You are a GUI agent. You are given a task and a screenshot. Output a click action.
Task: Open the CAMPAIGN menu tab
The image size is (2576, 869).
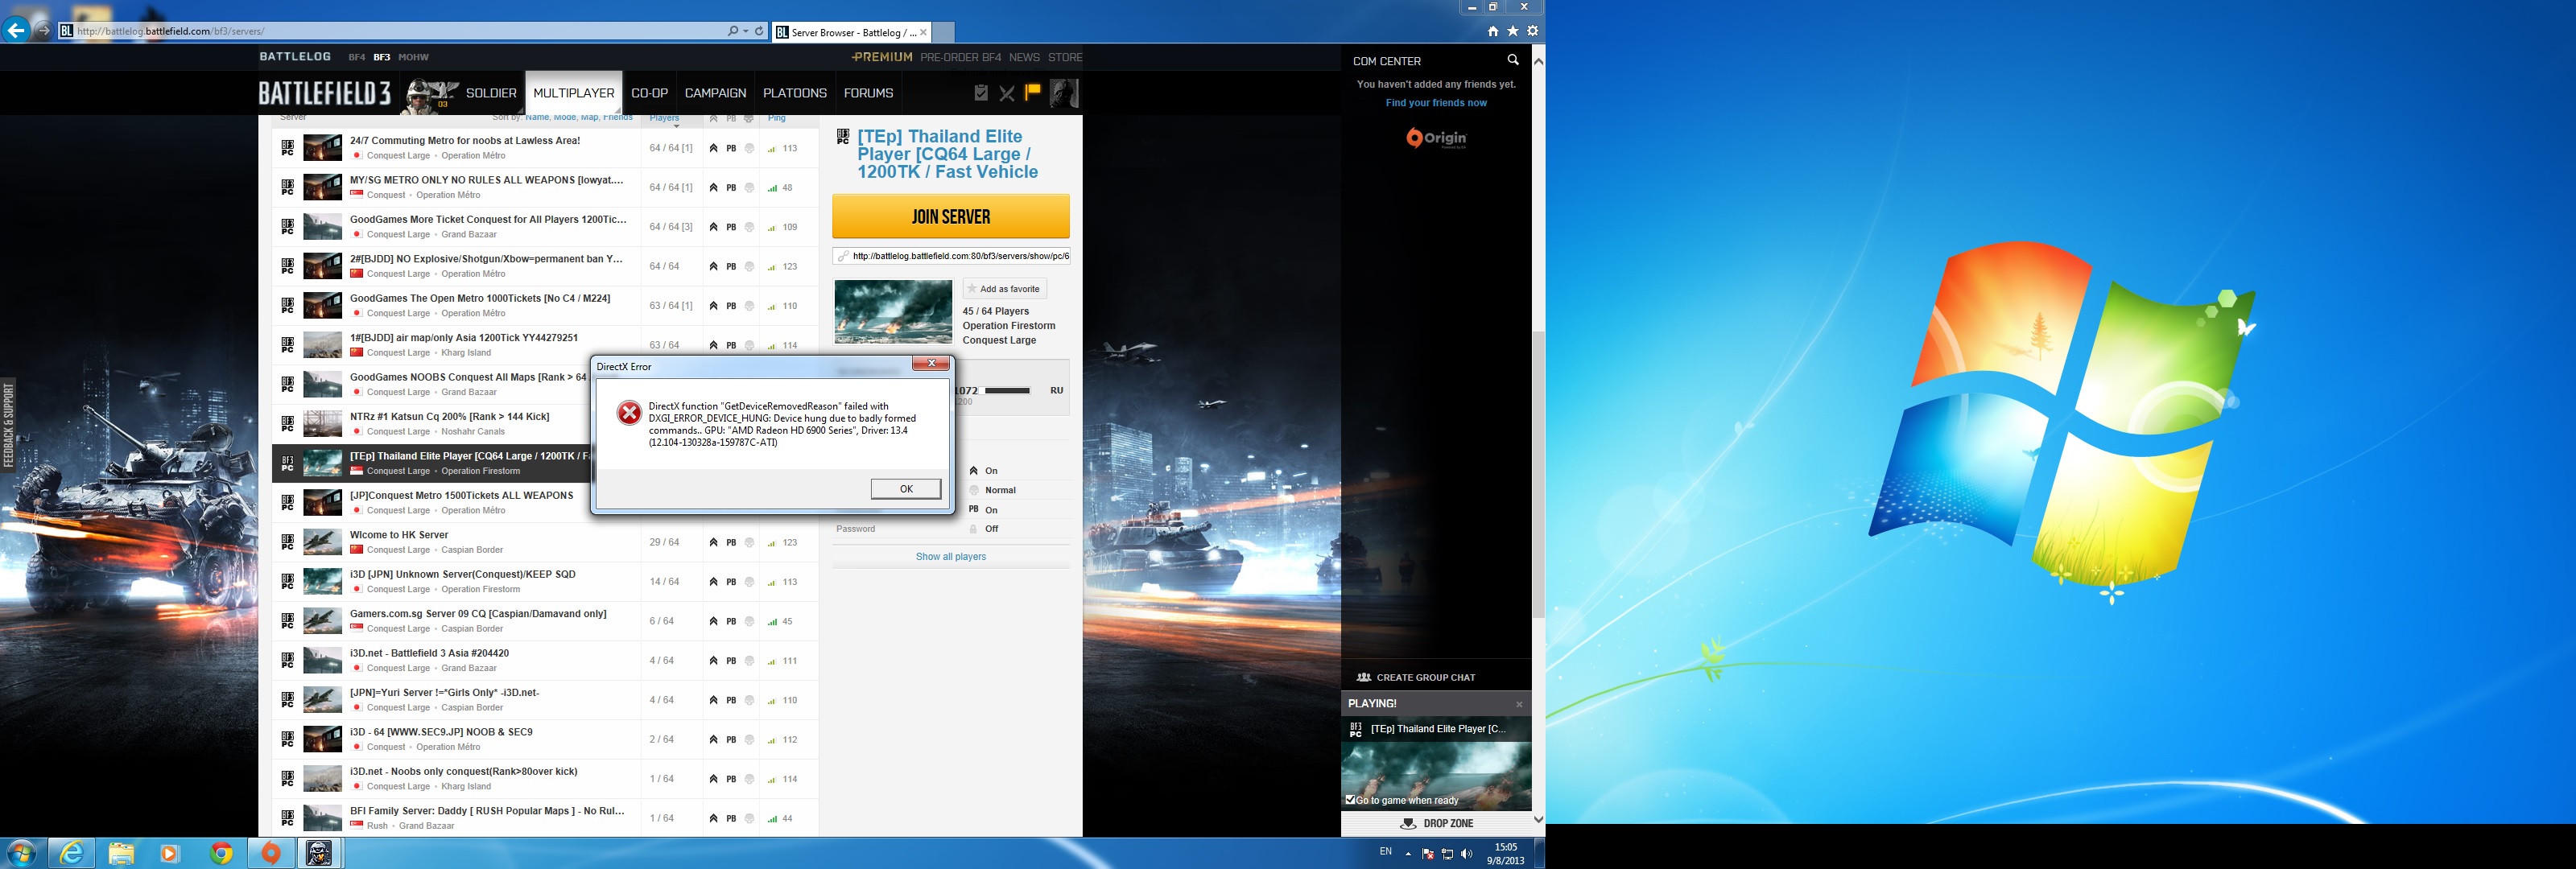[x=715, y=93]
